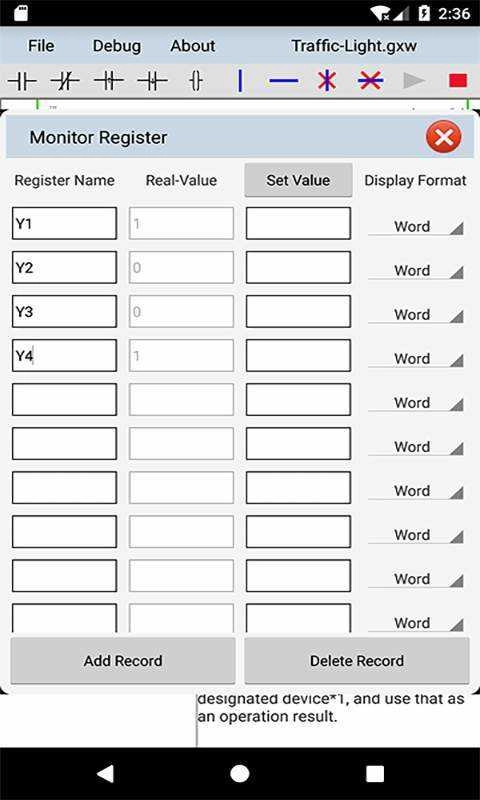This screenshot has height=800, width=480.
Task: Stop simulation with the red square
Action: [458, 81]
